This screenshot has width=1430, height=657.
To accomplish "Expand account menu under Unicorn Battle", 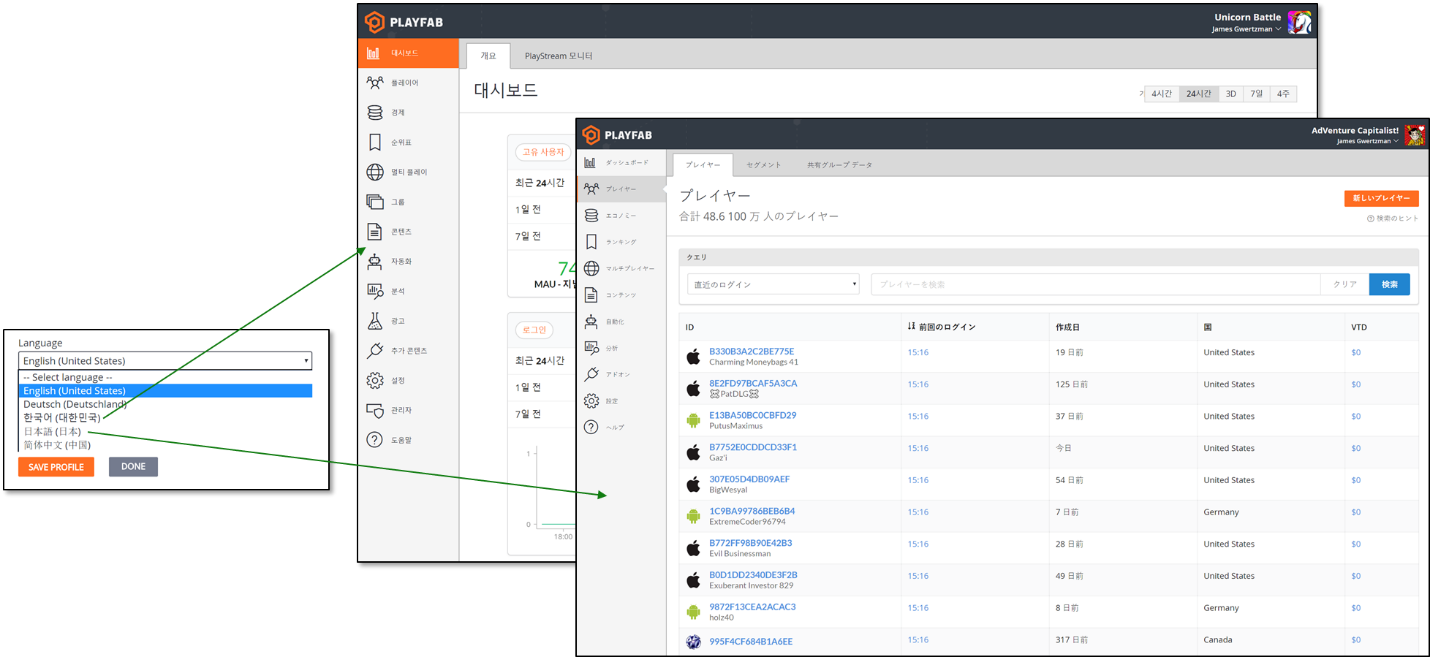I will pyautogui.click(x=1247, y=29).
